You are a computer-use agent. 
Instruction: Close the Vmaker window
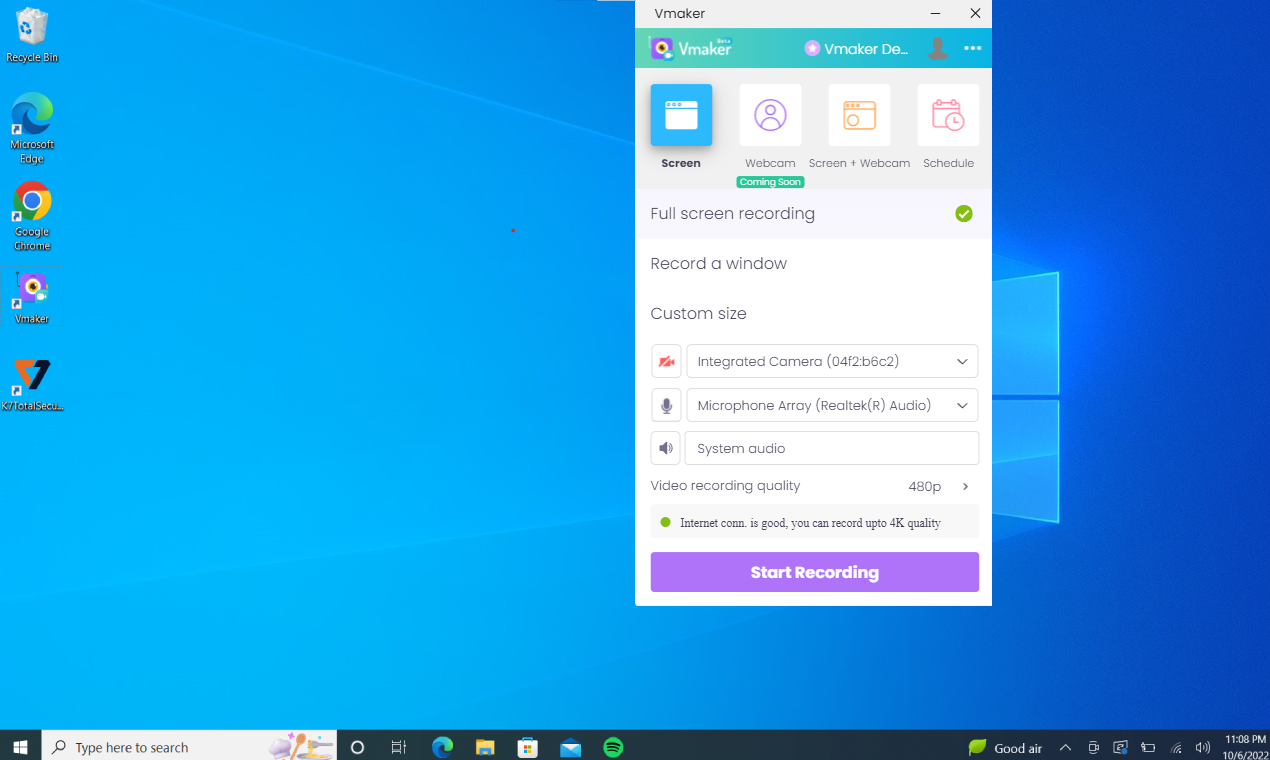(x=975, y=13)
